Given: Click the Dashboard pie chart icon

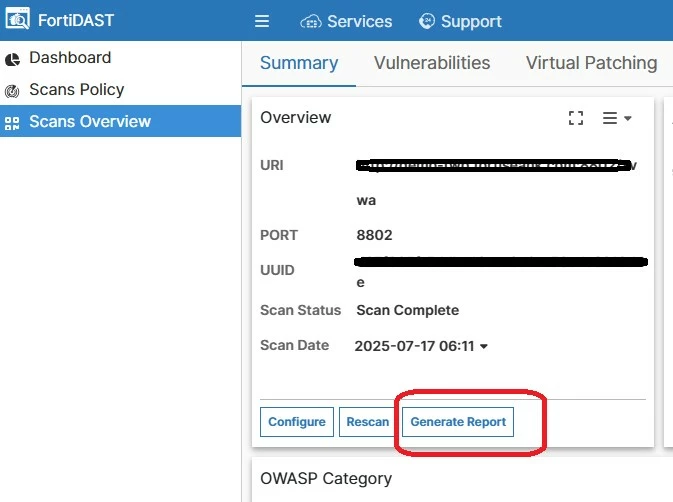Looking at the screenshot, I should [x=12, y=59].
